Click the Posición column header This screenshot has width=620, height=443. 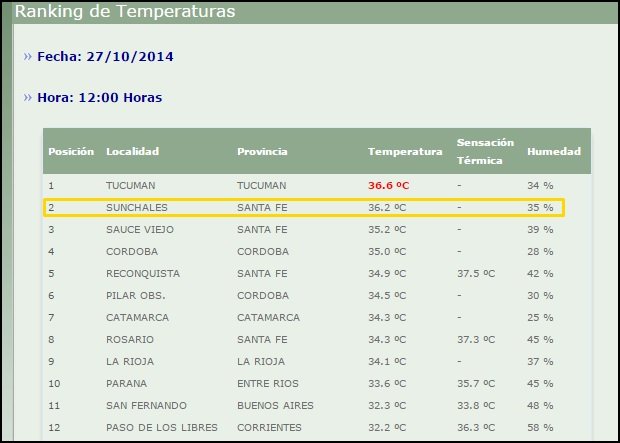coord(71,152)
